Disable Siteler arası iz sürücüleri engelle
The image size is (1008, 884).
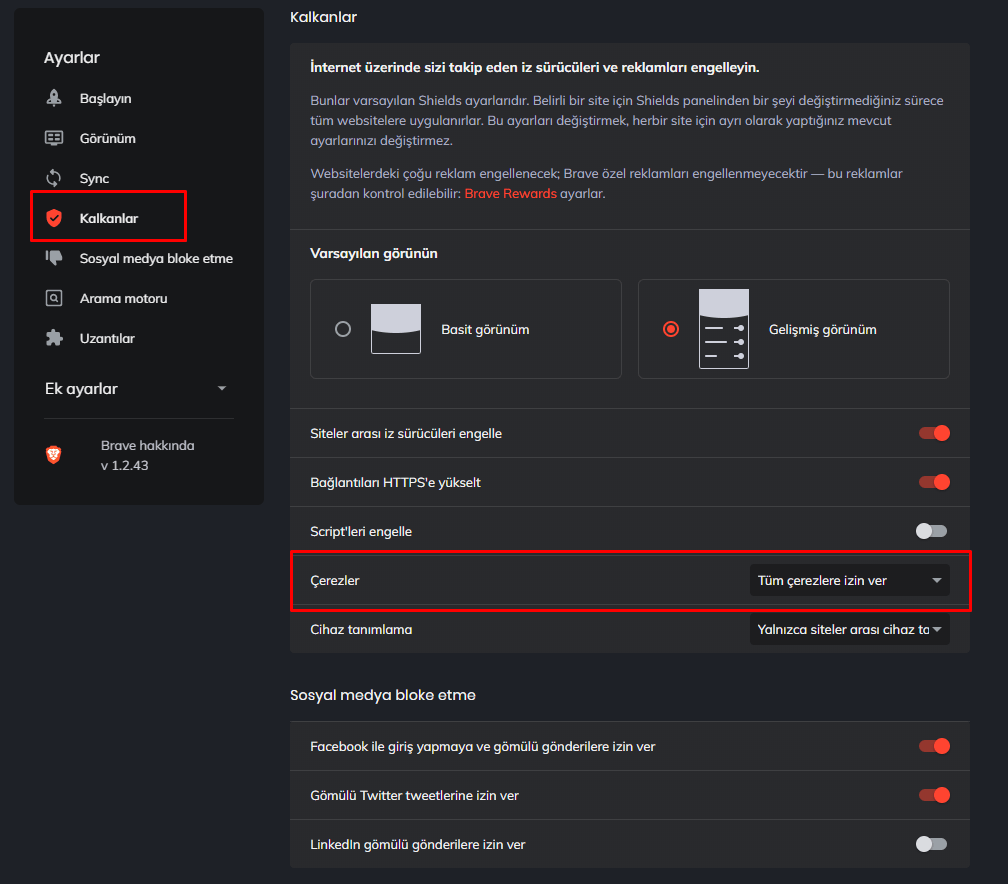934,433
